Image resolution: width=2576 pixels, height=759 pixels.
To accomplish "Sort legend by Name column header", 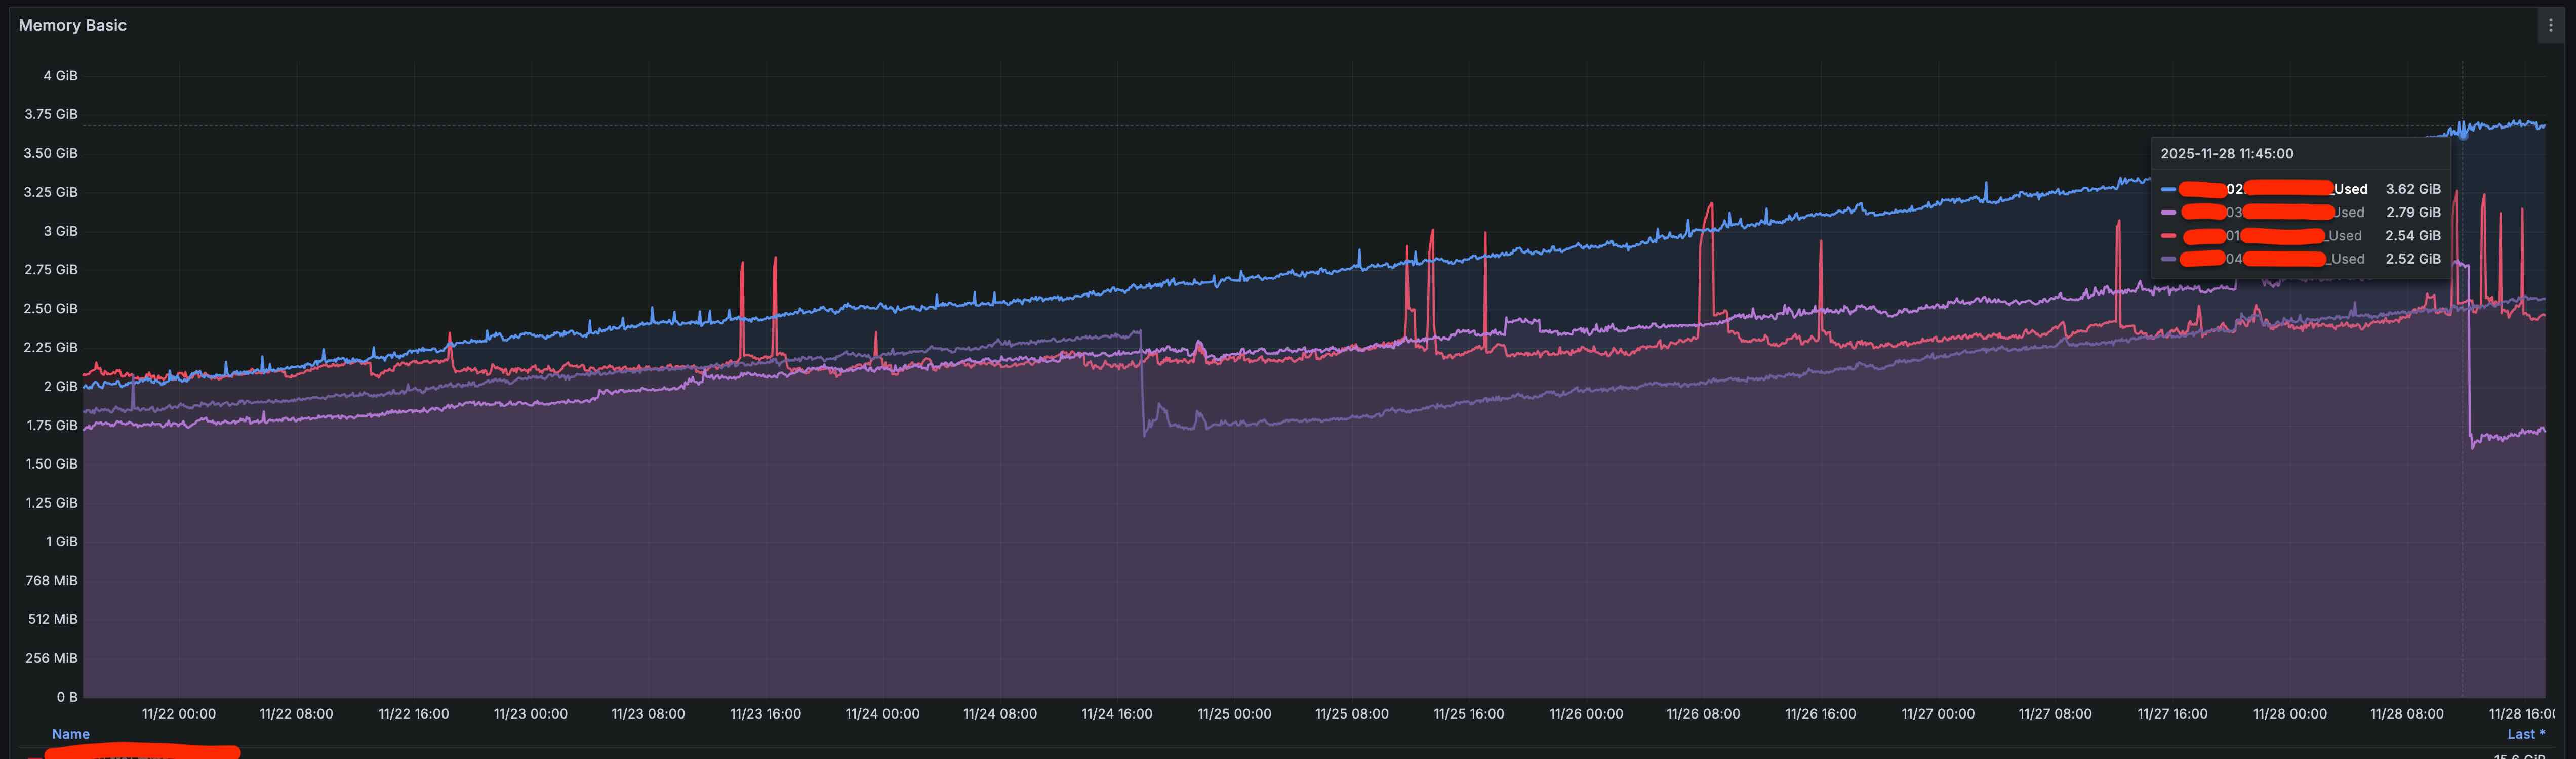I will pos(70,734).
